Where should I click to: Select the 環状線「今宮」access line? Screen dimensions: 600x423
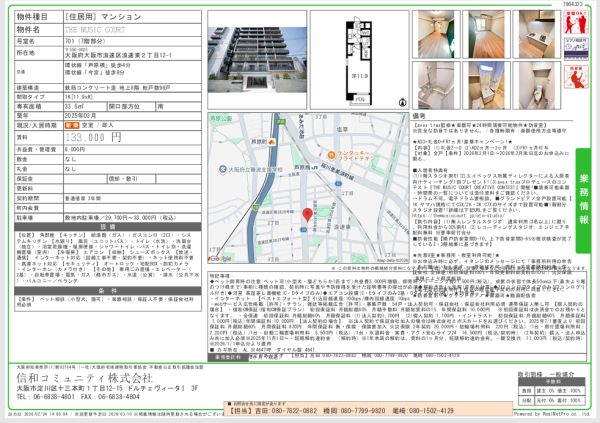click(95, 72)
